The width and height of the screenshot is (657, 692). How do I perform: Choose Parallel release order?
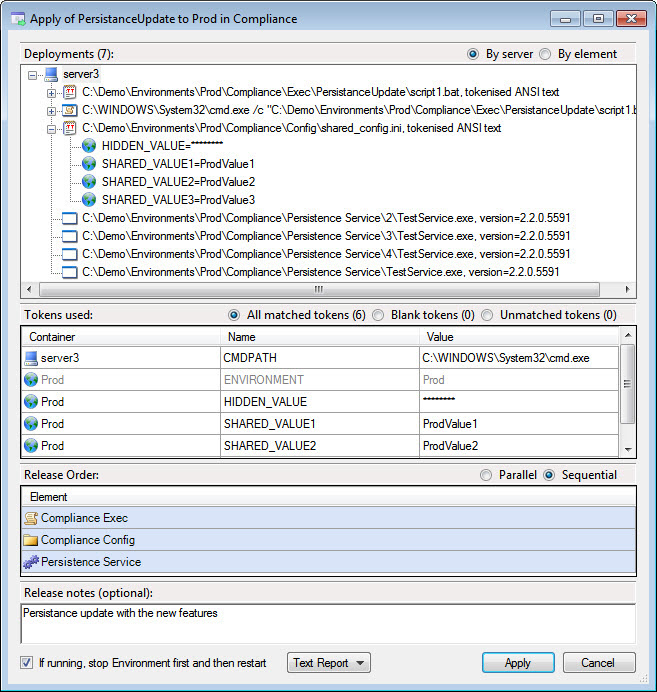[x=486, y=475]
